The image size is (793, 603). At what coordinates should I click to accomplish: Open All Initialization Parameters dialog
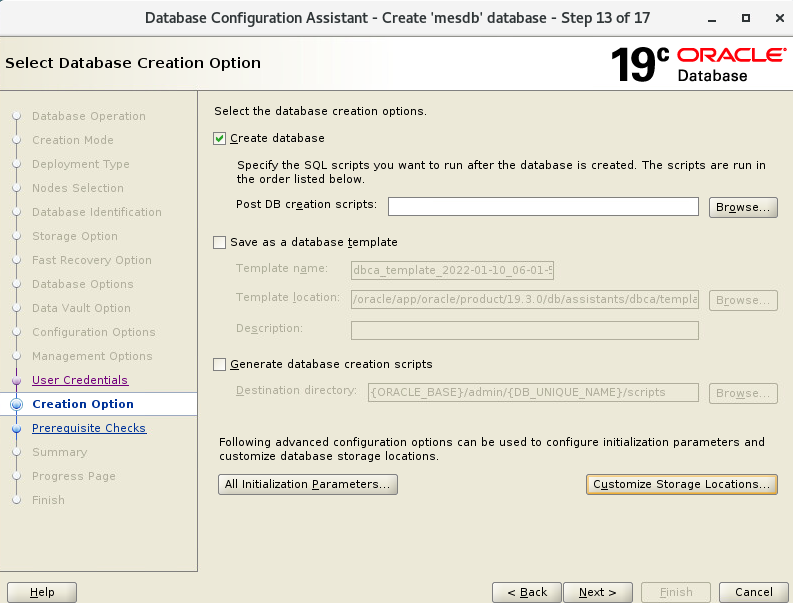coord(308,484)
